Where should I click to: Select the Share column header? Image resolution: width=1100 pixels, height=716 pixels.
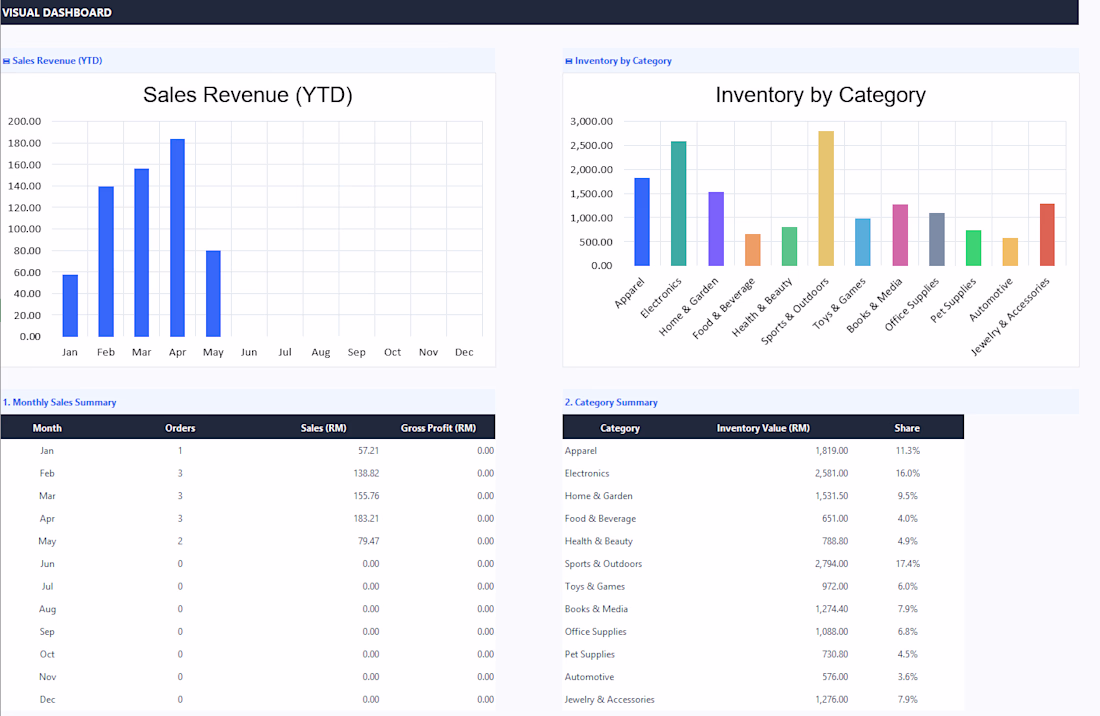click(907, 428)
